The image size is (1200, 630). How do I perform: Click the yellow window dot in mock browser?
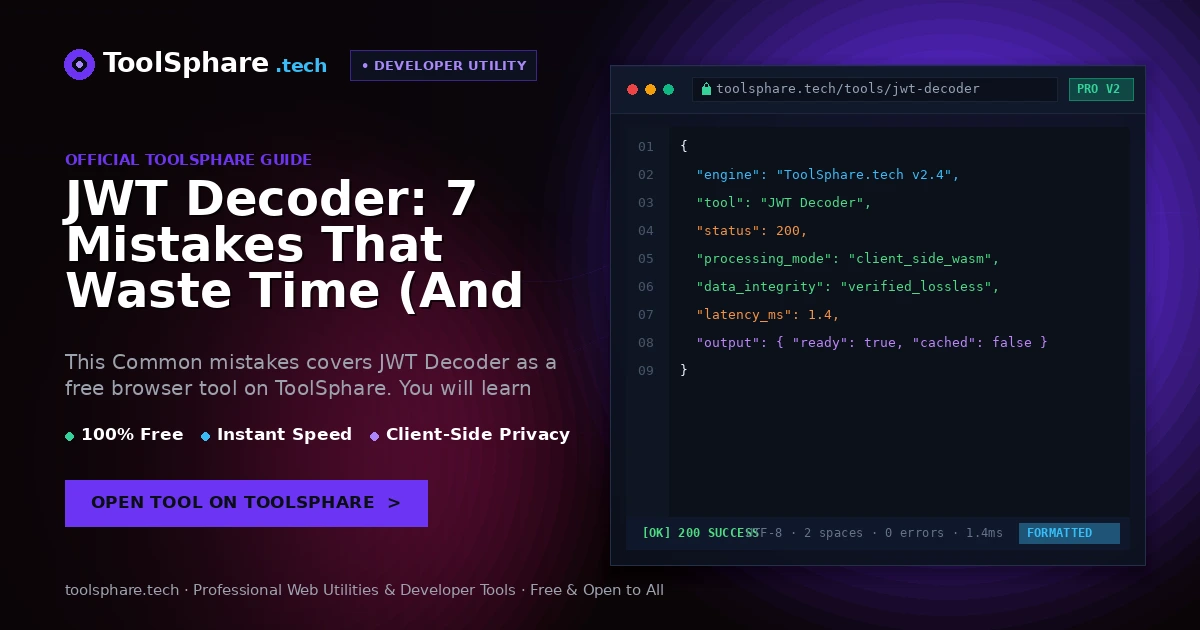pos(650,89)
